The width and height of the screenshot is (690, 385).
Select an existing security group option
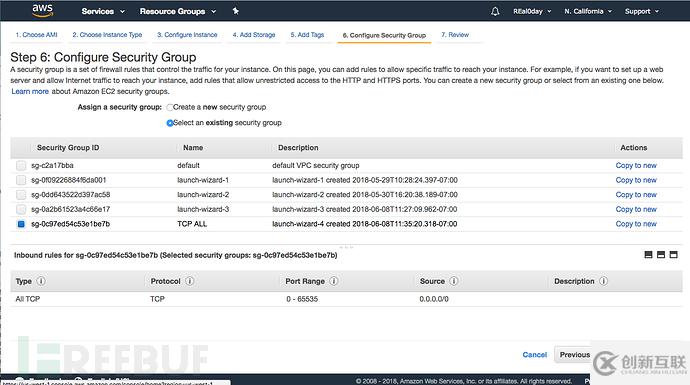coord(169,123)
